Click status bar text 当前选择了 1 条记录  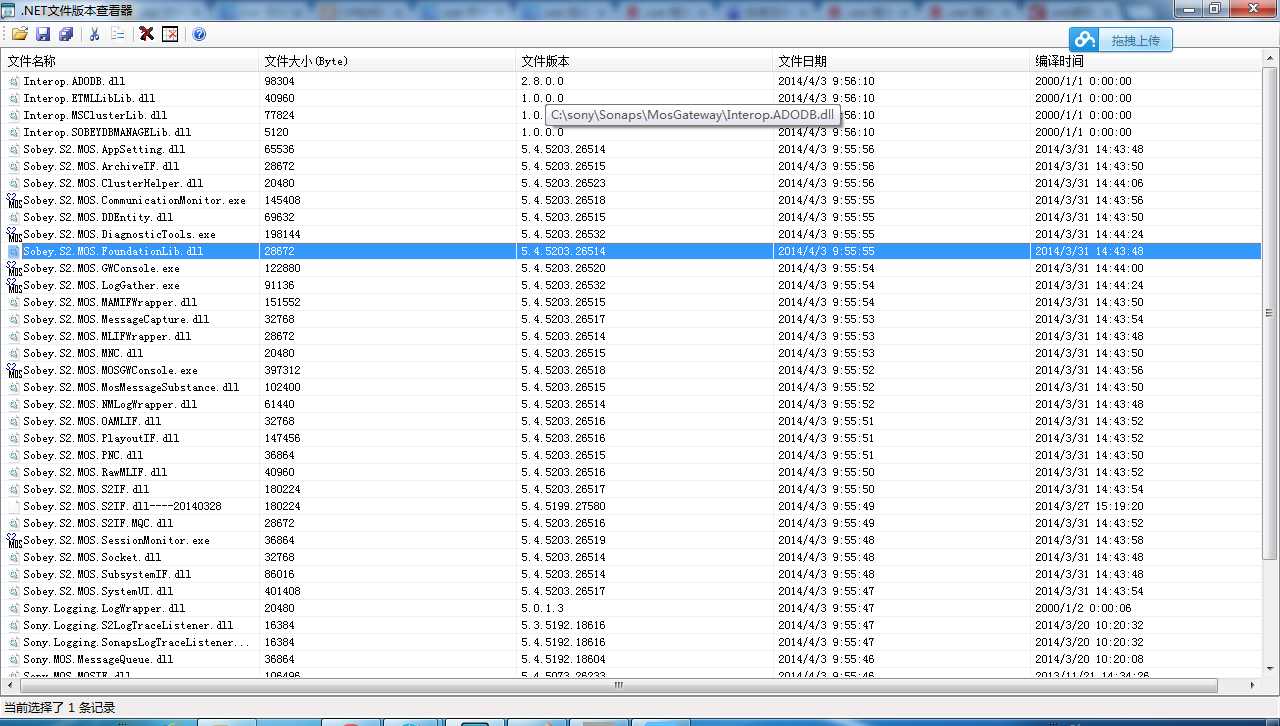[60, 708]
